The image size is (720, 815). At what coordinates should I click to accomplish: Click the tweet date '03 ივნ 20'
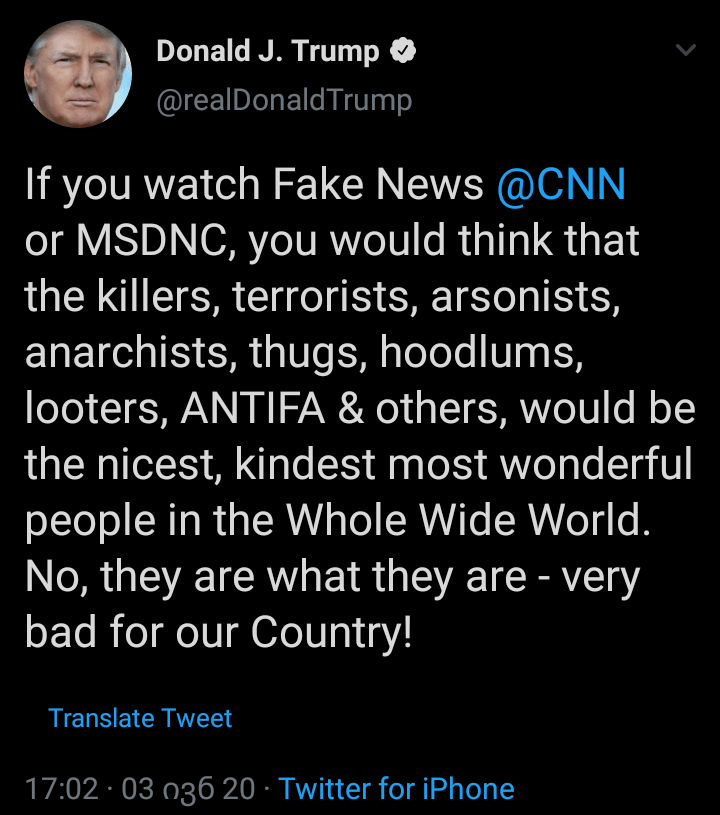pos(188,789)
